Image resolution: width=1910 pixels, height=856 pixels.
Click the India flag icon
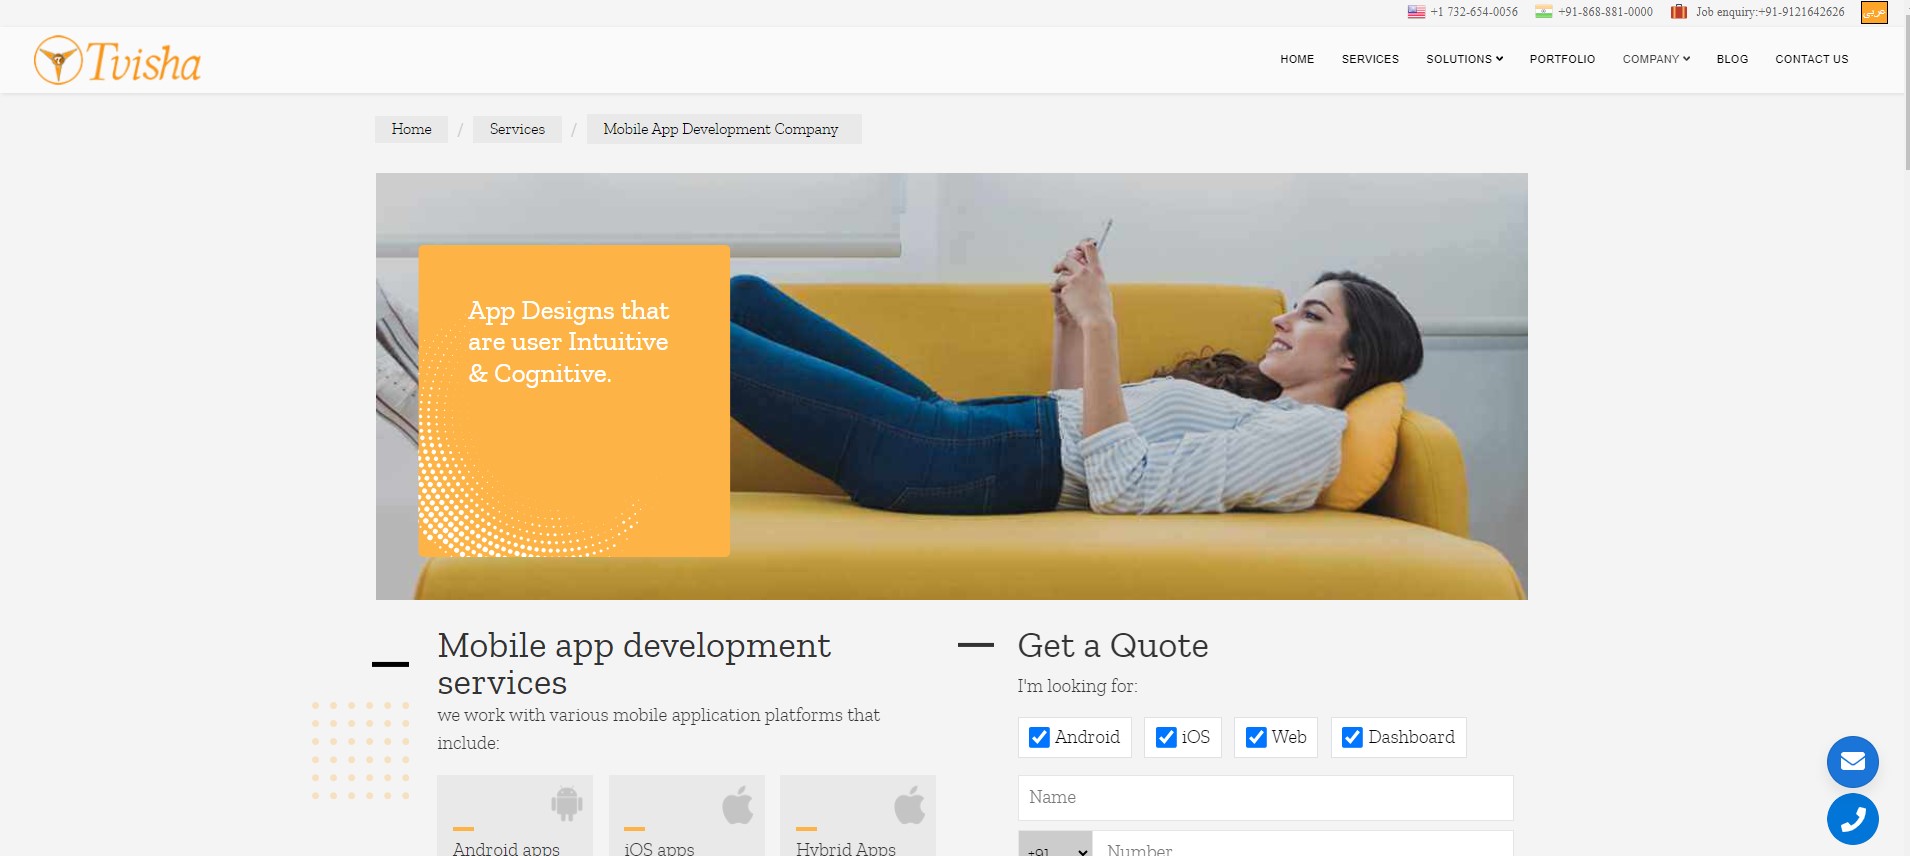[1544, 12]
